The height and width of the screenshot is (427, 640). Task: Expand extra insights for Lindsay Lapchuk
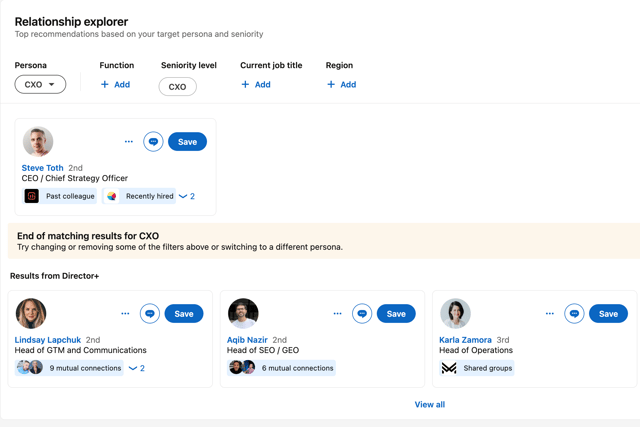pyautogui.click(x=137, y=368)
